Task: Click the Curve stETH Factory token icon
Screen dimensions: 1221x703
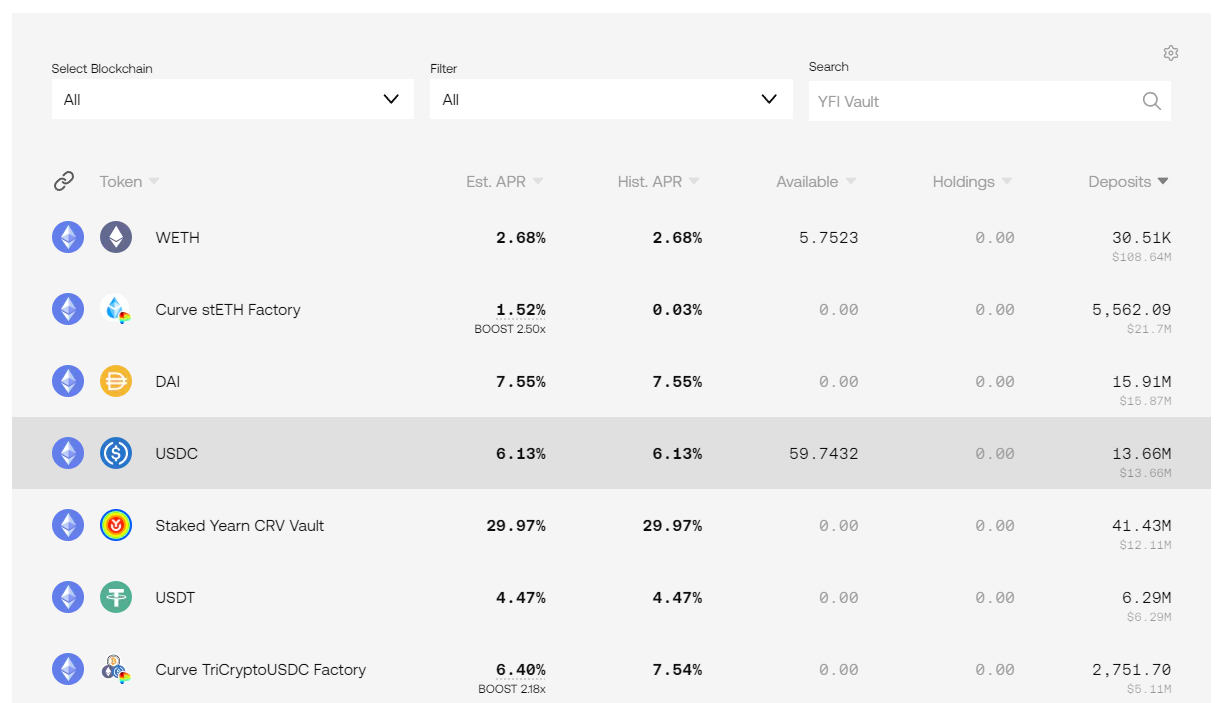Action: pos(116,309)
